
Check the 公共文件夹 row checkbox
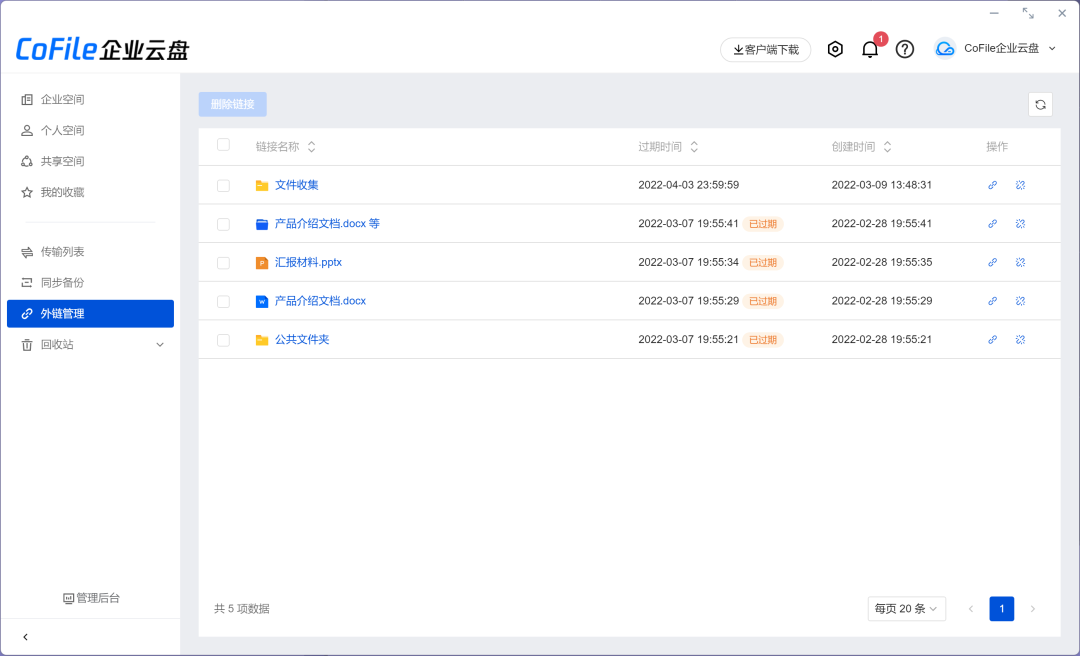[223, 340]
